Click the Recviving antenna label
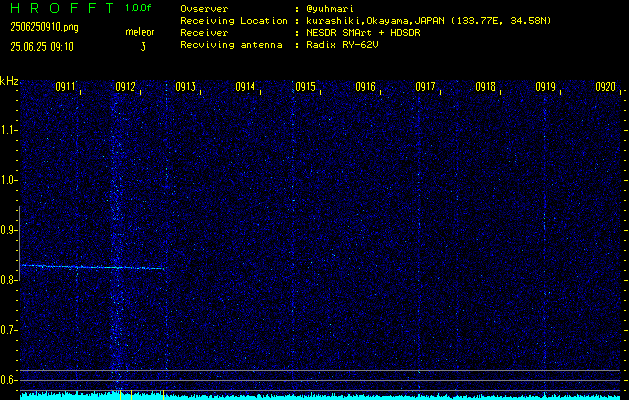 tap(231, 45)
